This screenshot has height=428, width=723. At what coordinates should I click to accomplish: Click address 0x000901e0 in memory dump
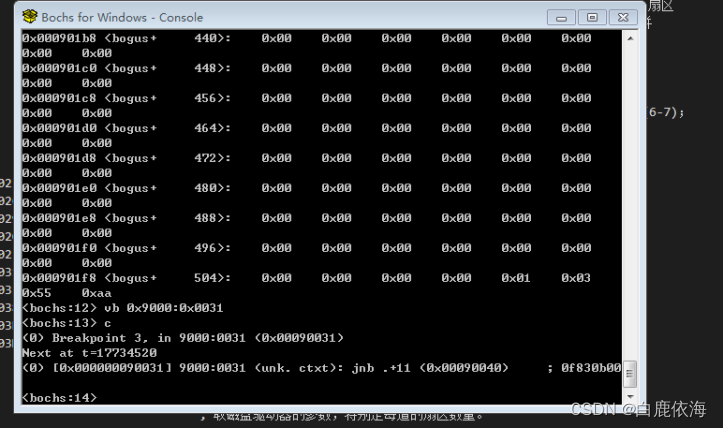[59, 188]
